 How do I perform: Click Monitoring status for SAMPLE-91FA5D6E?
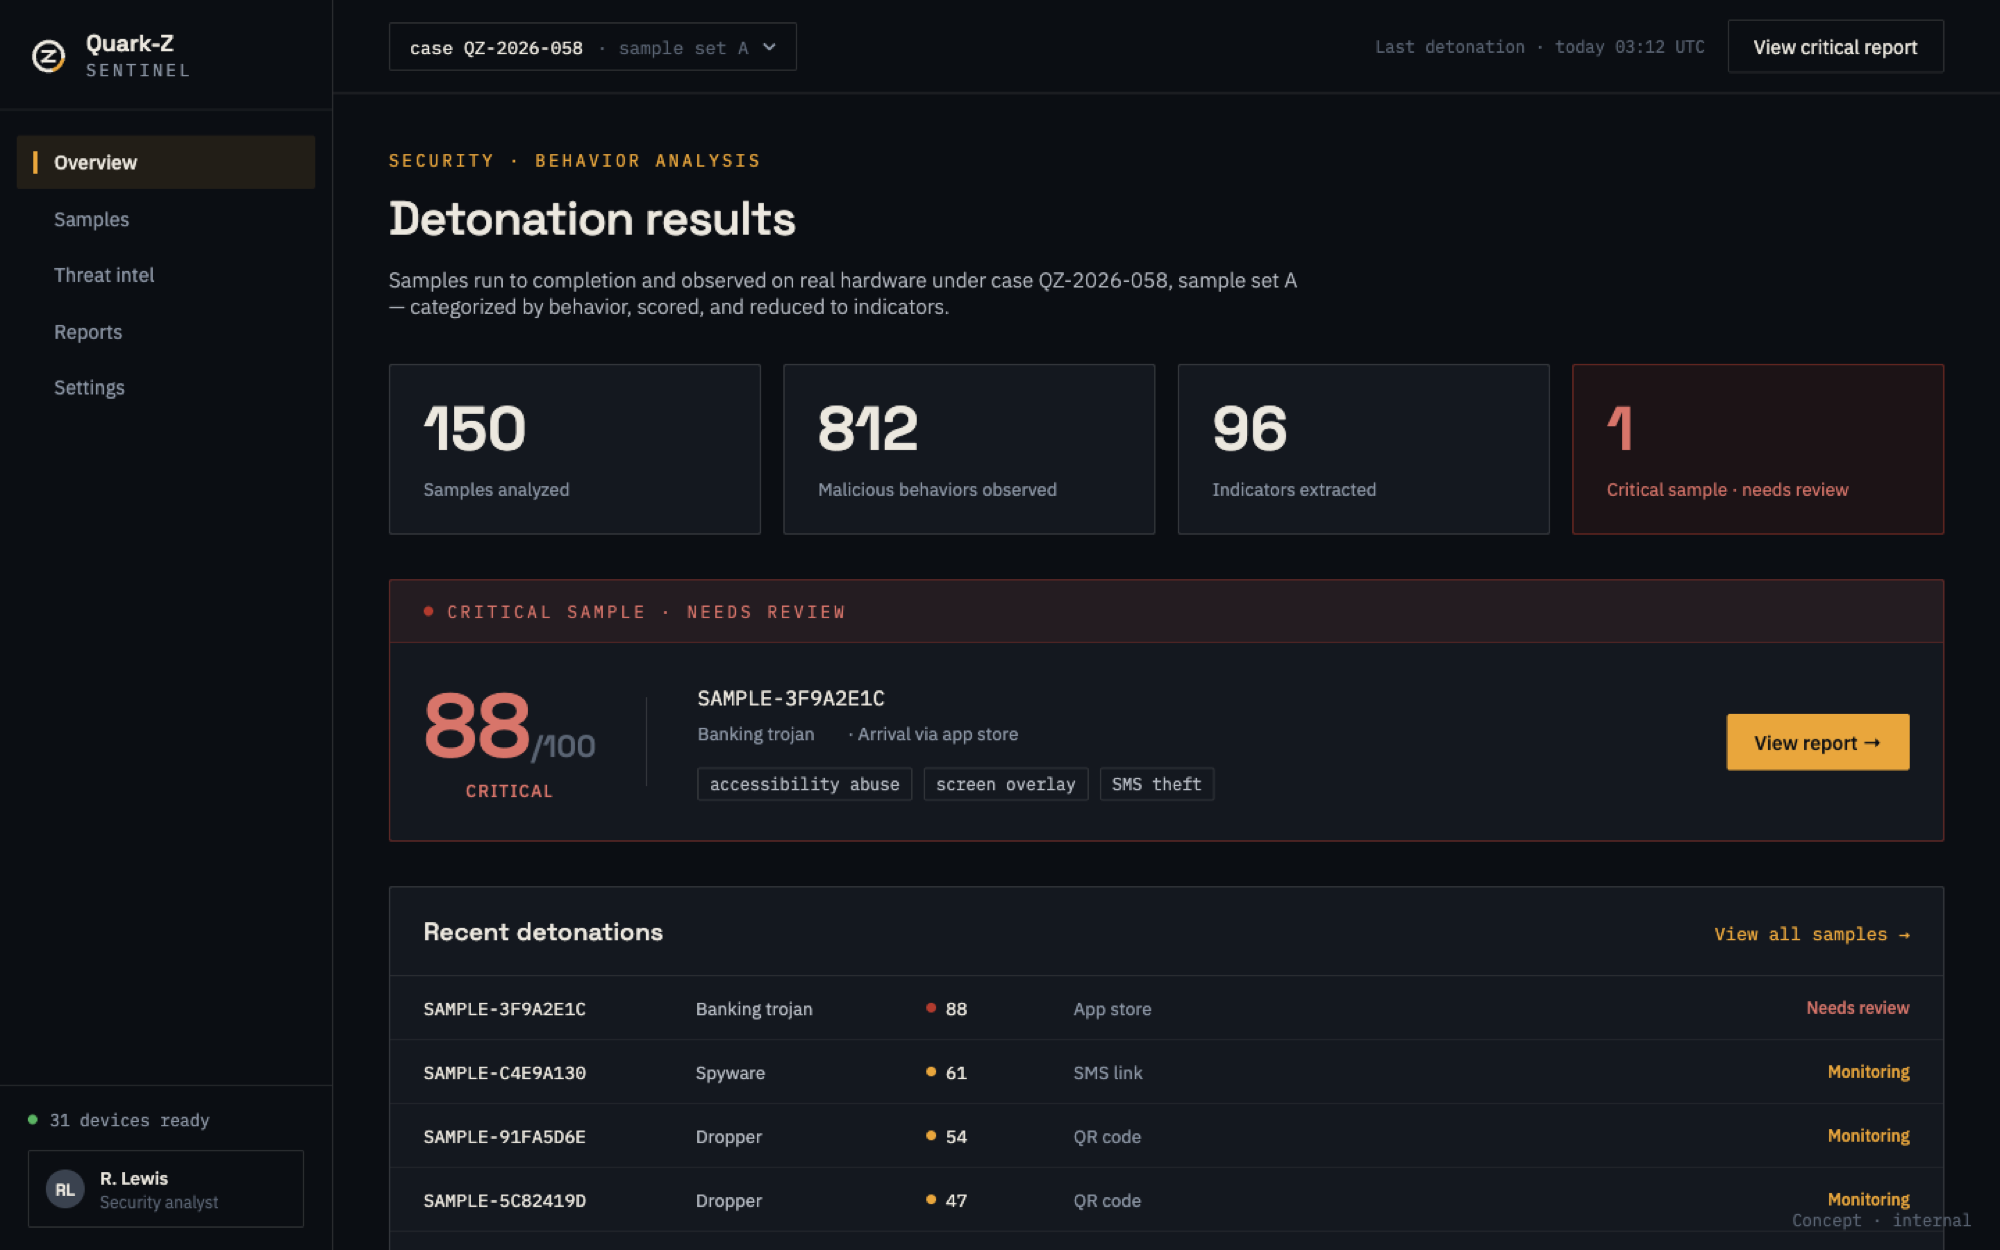(x=1868, y=1136)
